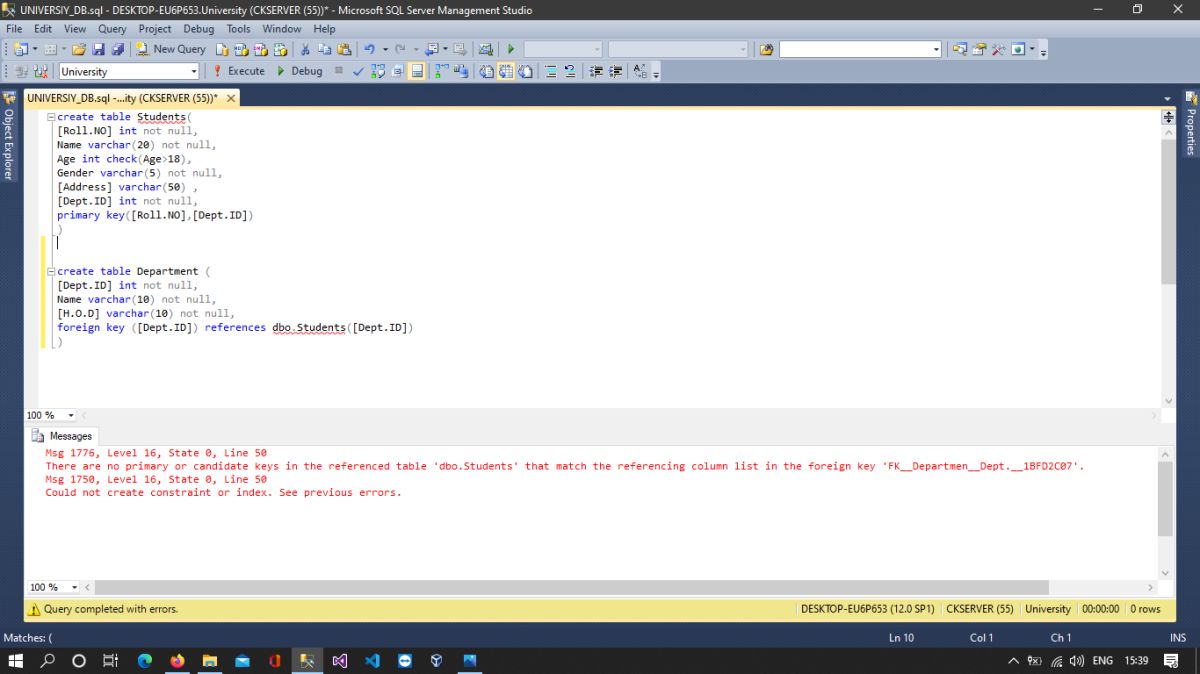
Task: Open the Project menu
Action: (x=155, y=29)
